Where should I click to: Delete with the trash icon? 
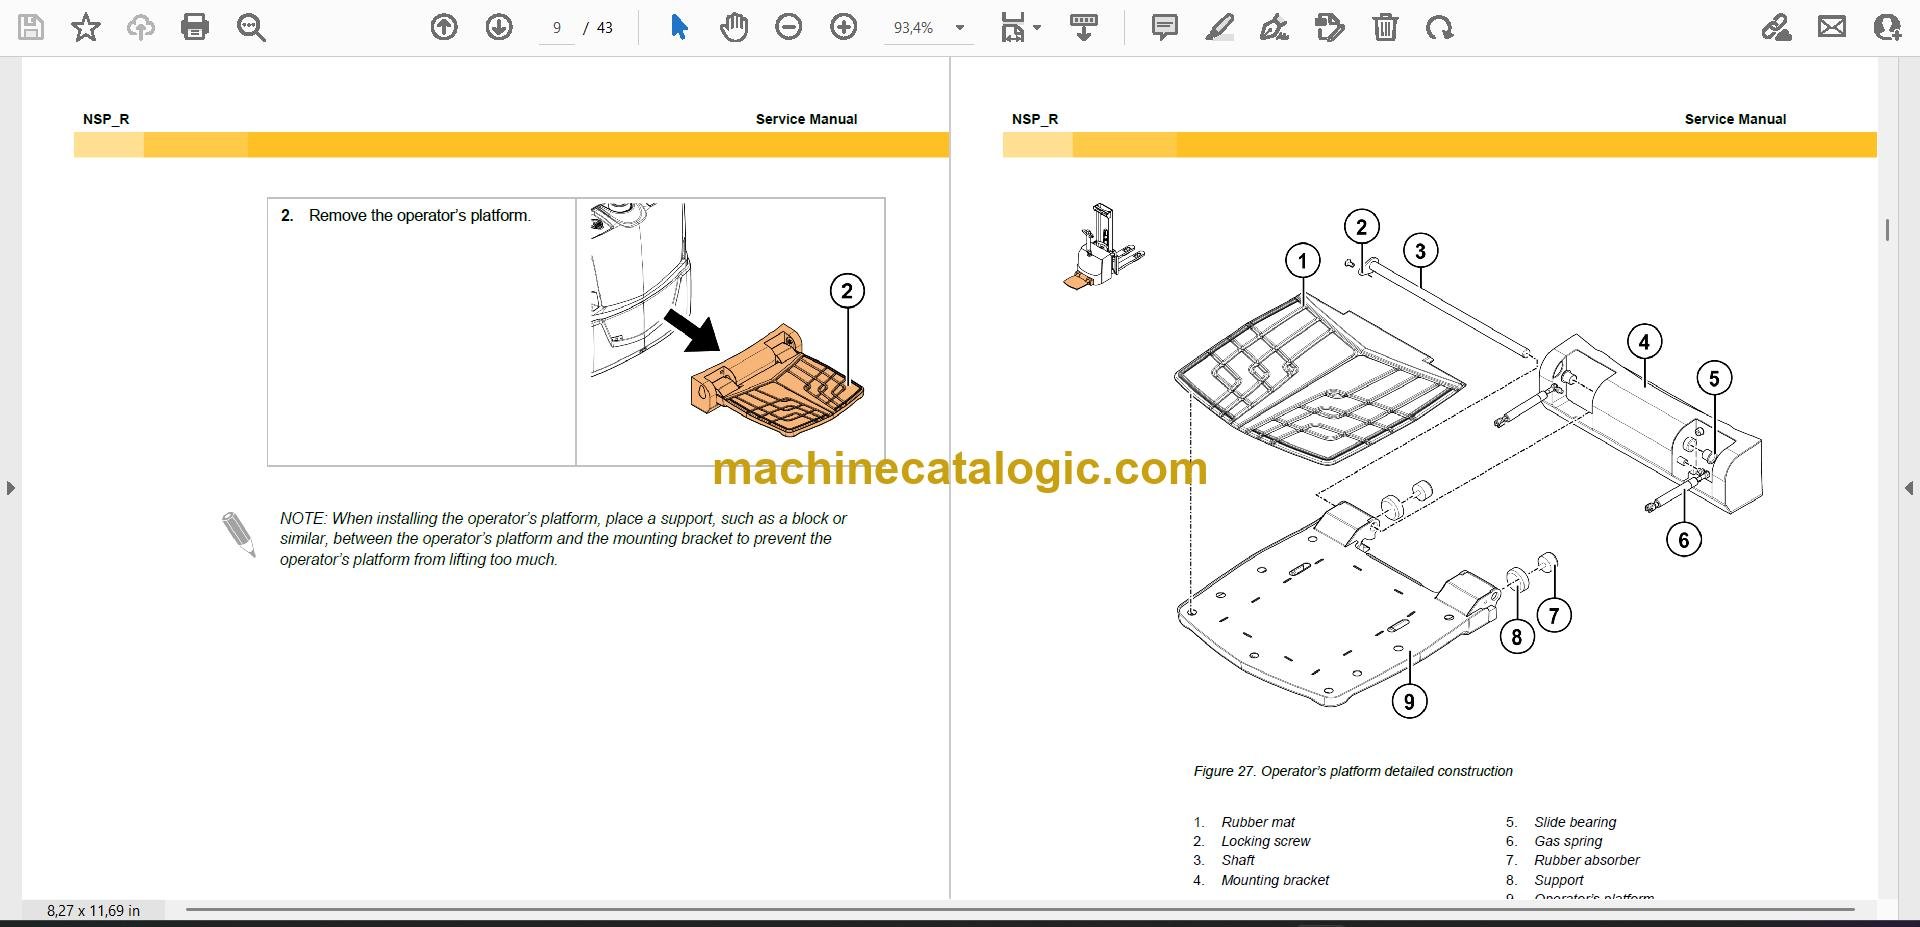pos(1385,27)
